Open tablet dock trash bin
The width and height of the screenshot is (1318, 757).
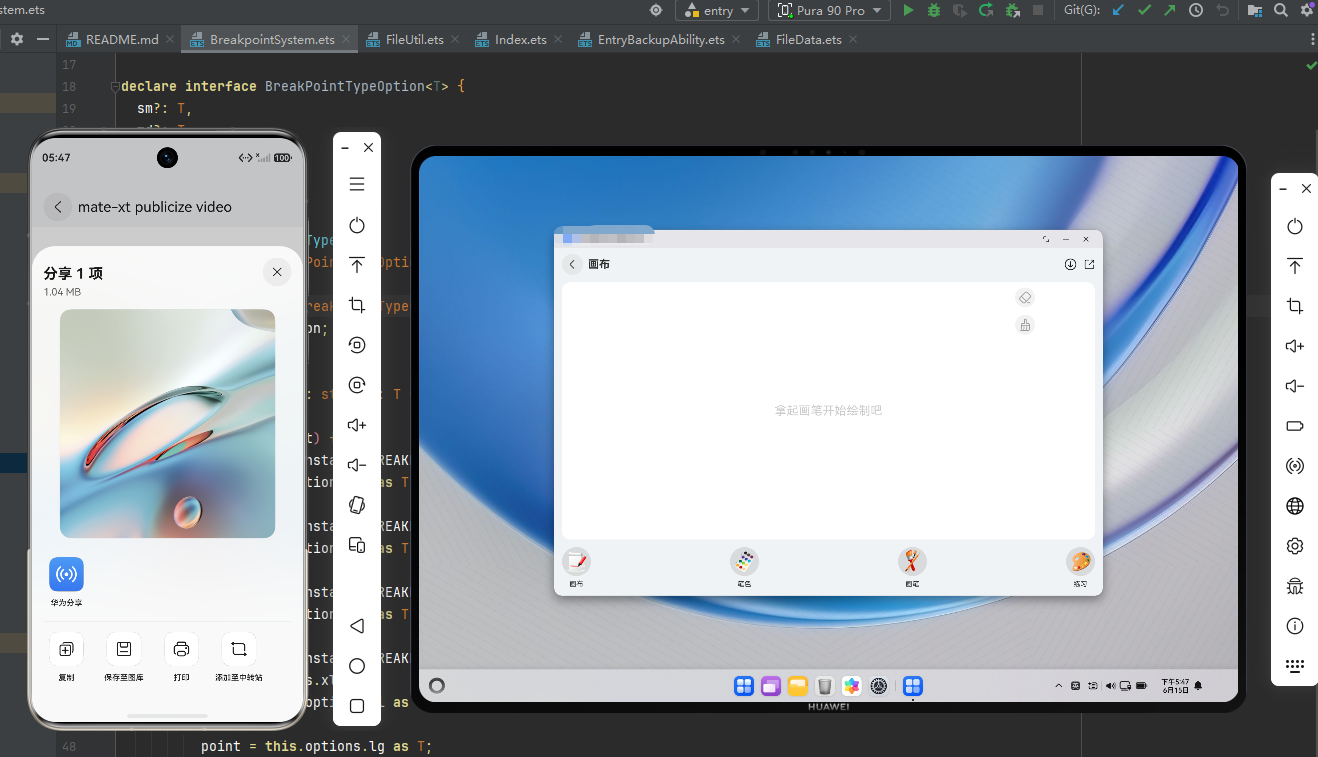[x=824, y=686]
